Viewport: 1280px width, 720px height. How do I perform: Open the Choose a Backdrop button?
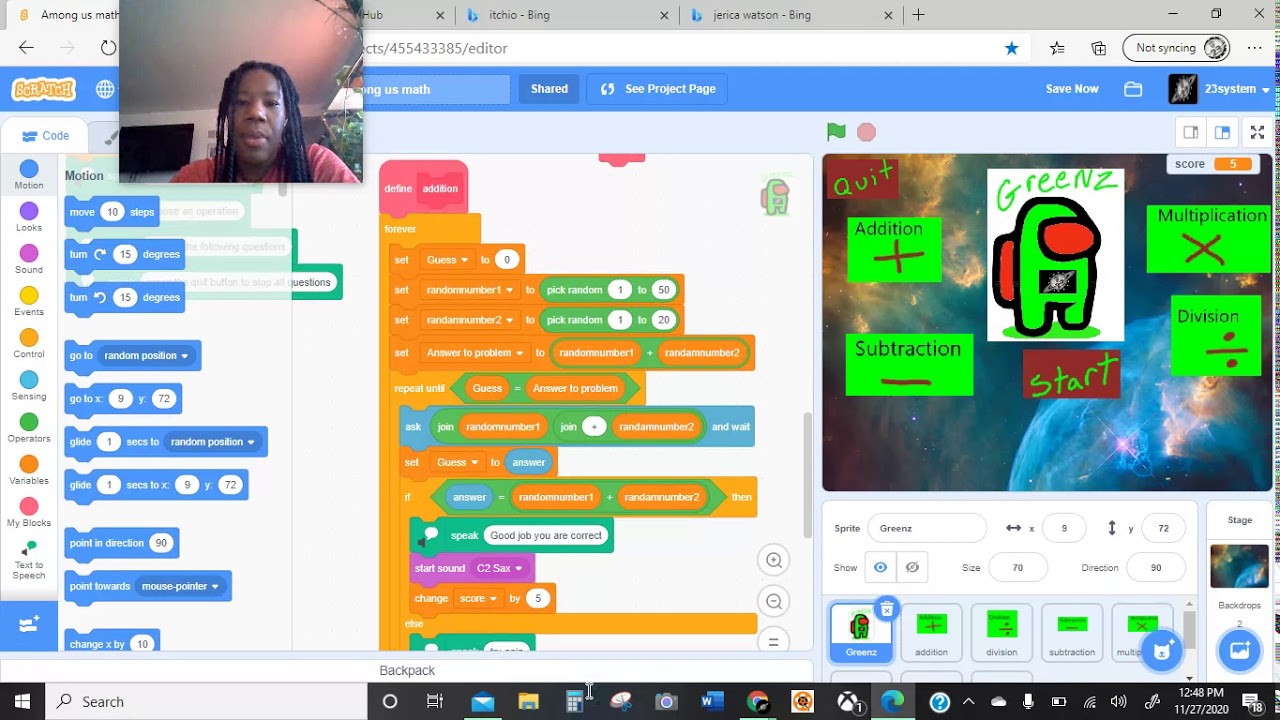click(x=1239, y=651)
